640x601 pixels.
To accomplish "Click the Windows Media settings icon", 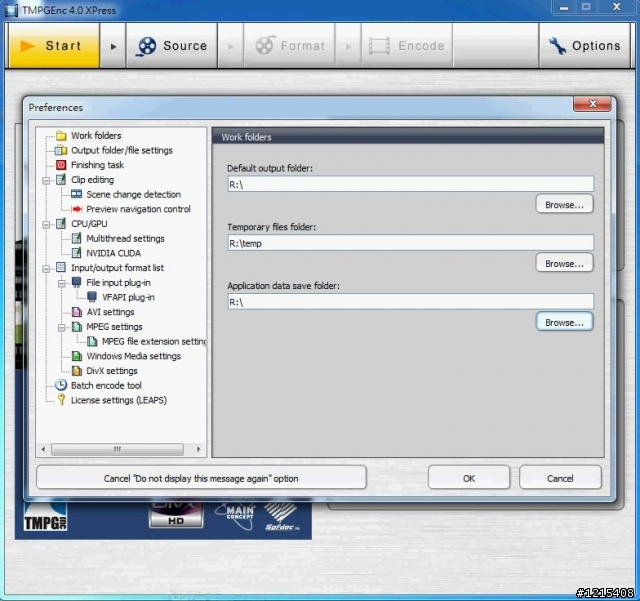I will point(76,356).
